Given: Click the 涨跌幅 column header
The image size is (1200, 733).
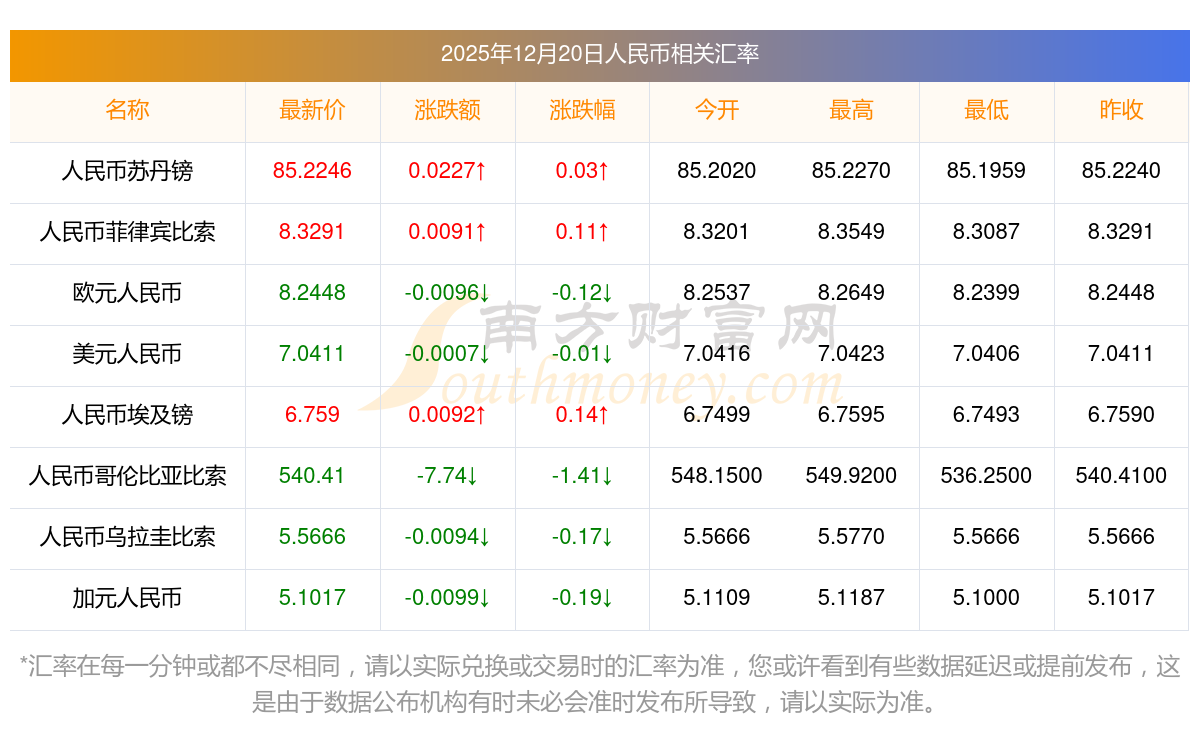Looking at the screenshot, I should point(582,110).
